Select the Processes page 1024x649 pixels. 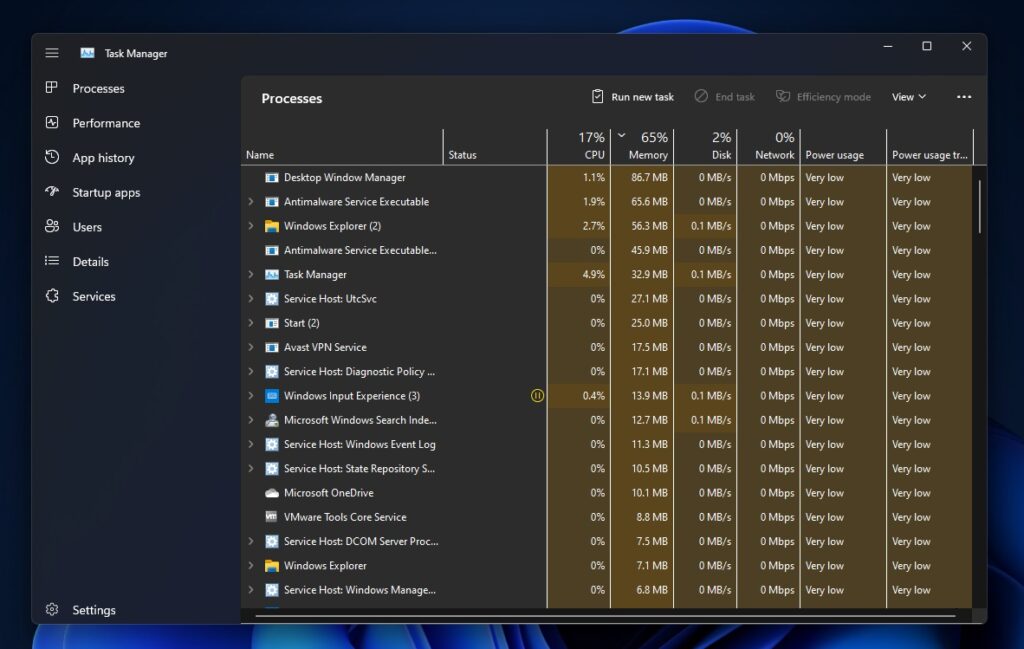click(98, 88)
